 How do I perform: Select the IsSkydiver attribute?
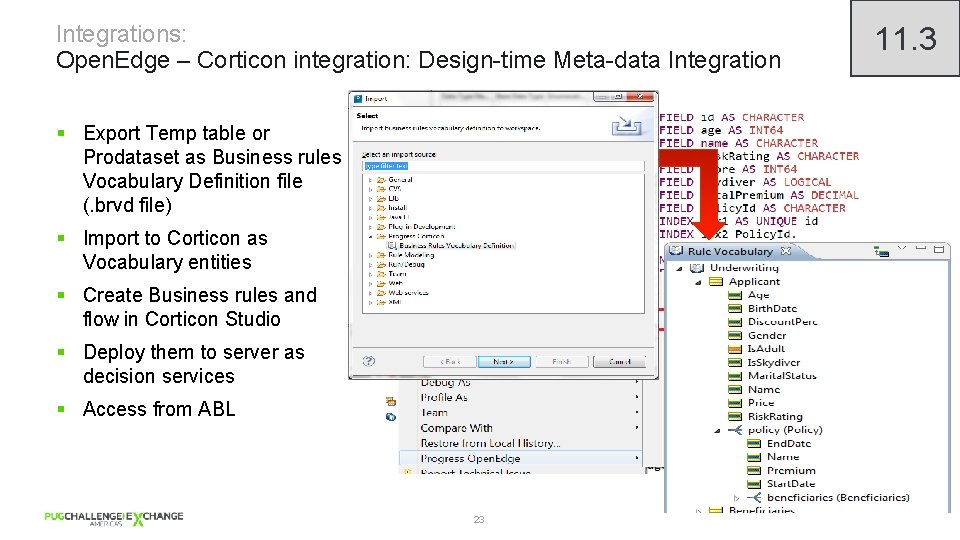pos(774,362)
